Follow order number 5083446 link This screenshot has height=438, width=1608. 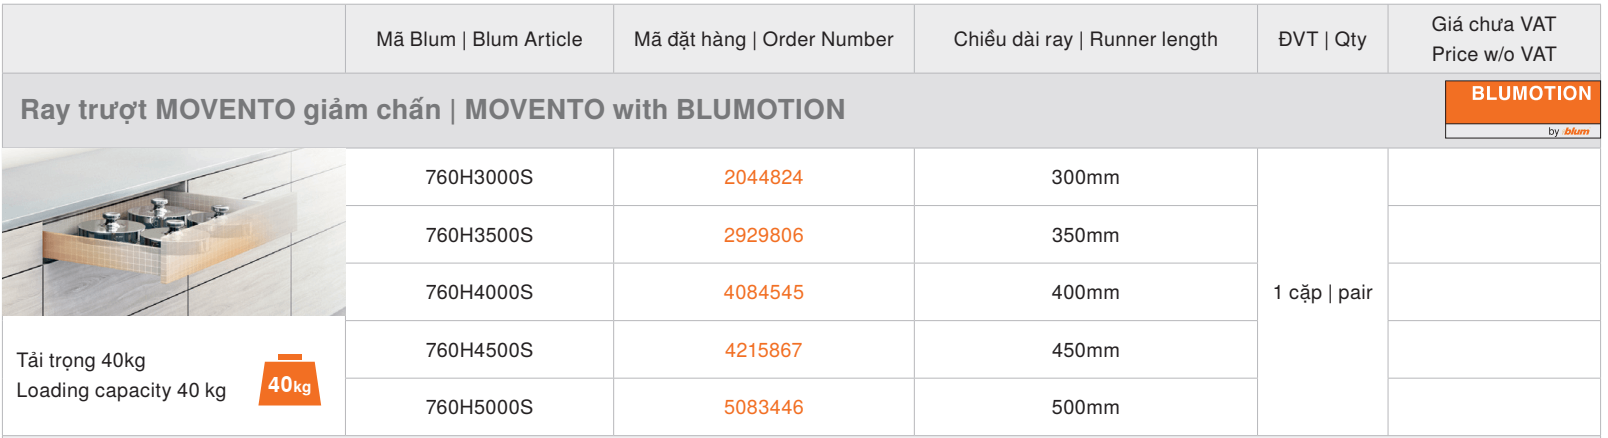tap(763, 407)
